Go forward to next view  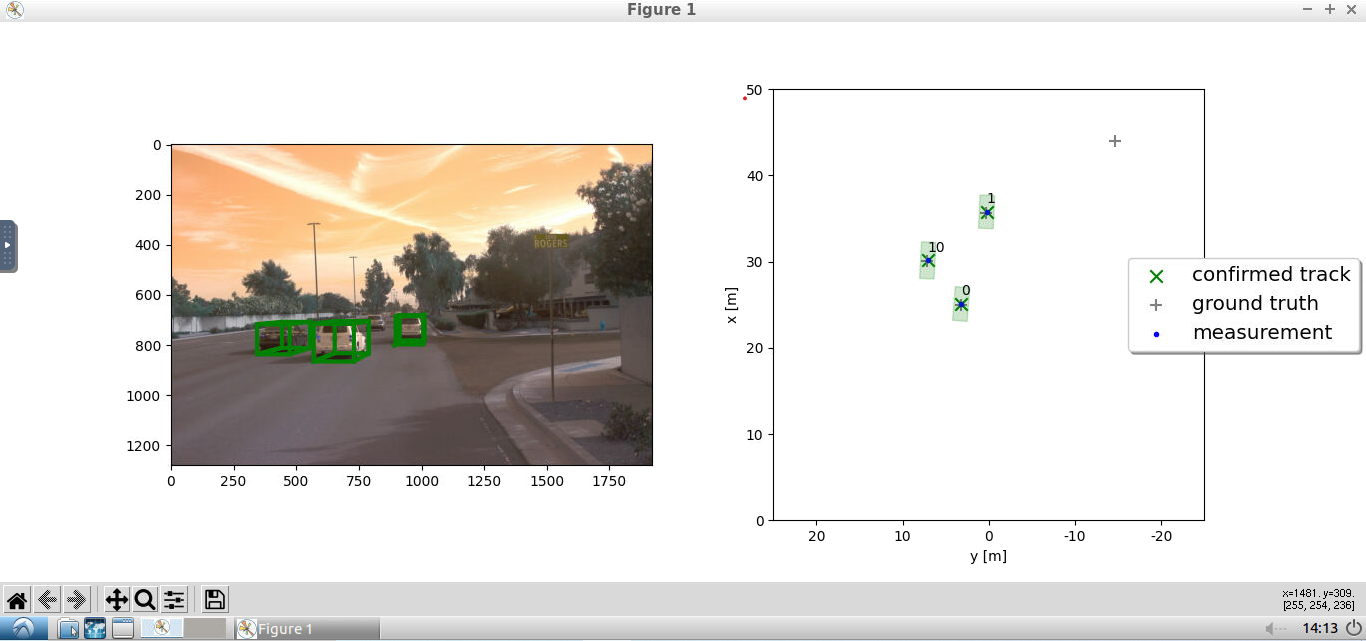(x=77, y=599)
